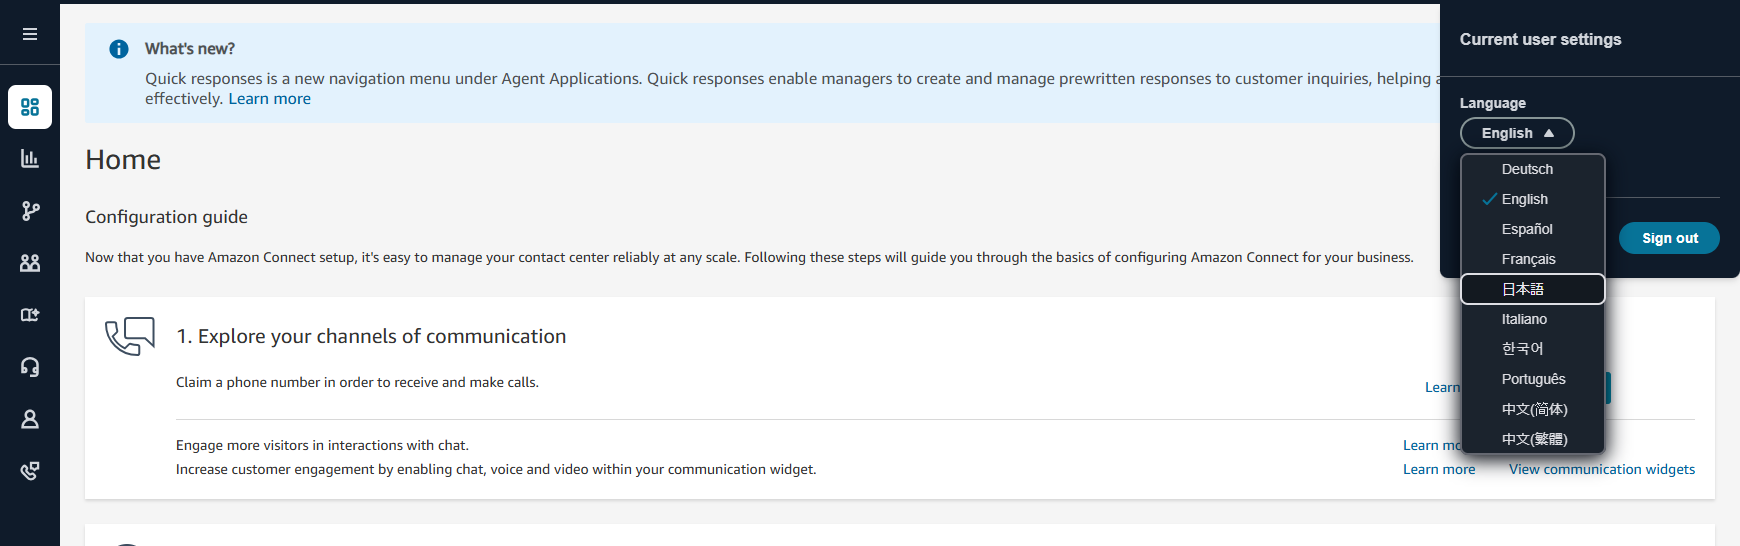Select Deutsch from the language list
This screenshot has width=1740, height=546.
click(x=1527, y=169)
